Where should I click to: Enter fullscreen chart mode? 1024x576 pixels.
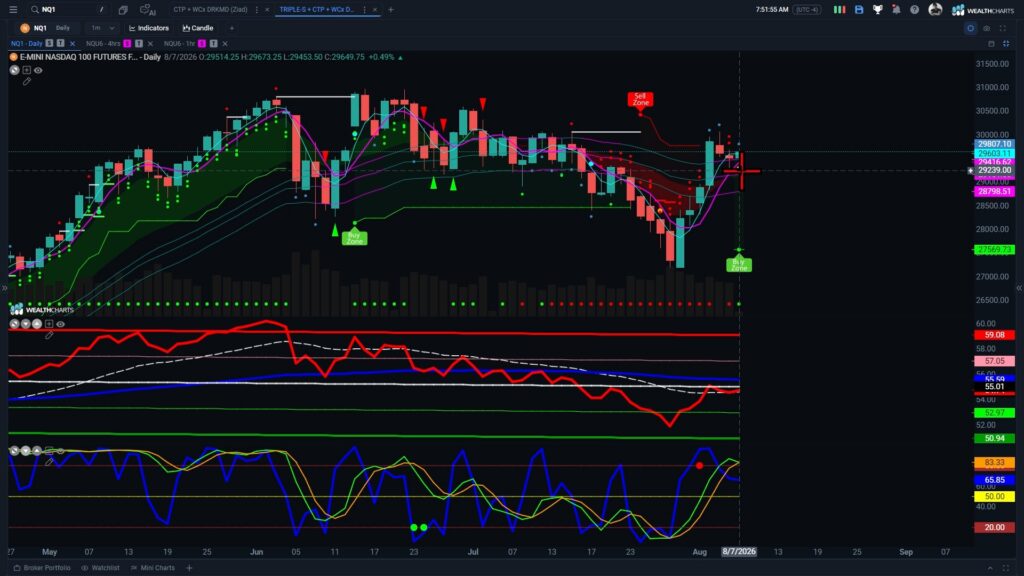coord(1003,28)
